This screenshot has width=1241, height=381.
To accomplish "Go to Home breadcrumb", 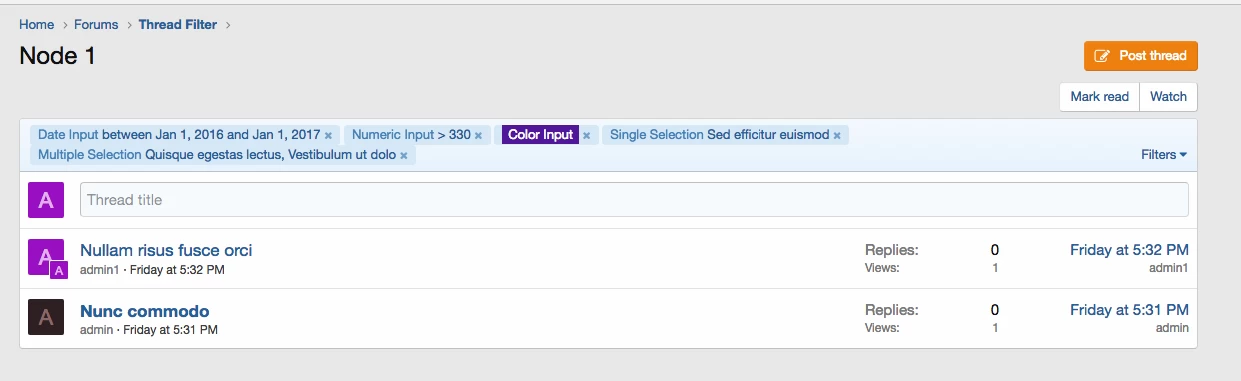I will 37,24.
